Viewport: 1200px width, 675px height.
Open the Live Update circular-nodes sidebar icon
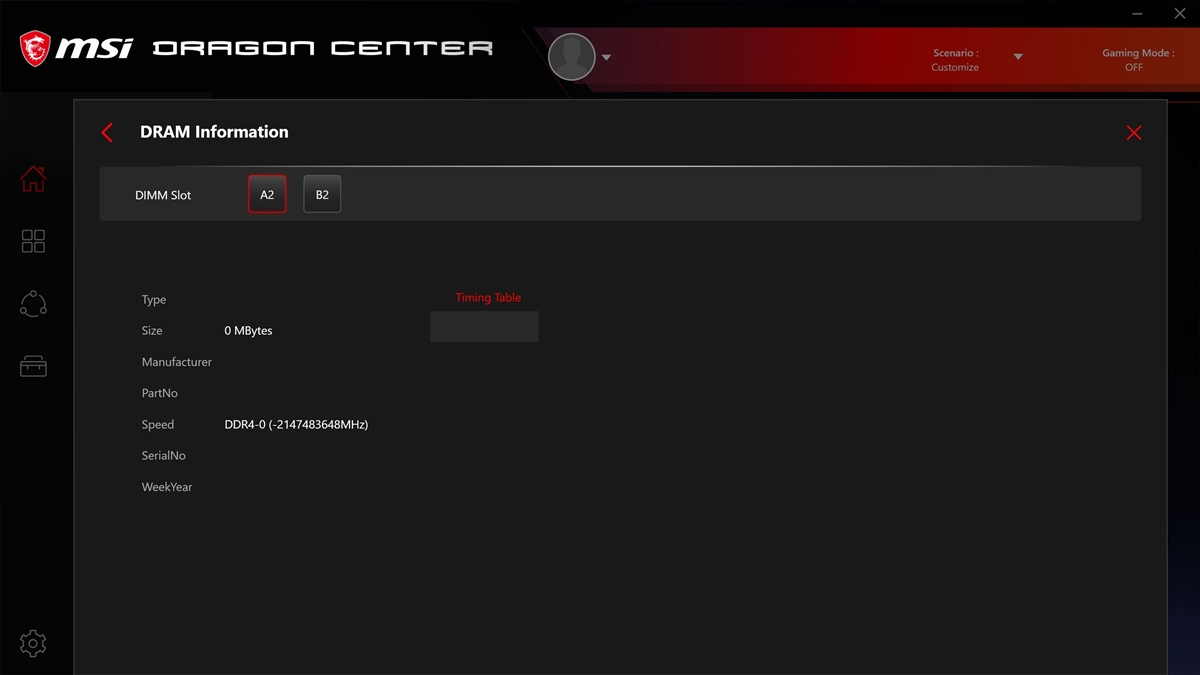33,304
